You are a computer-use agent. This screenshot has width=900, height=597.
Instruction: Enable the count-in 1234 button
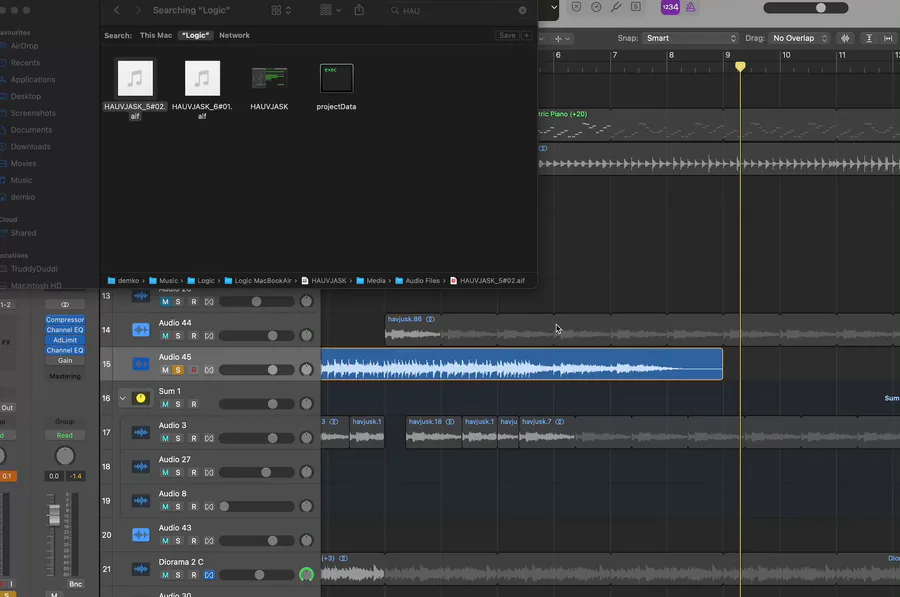point(670,7)
